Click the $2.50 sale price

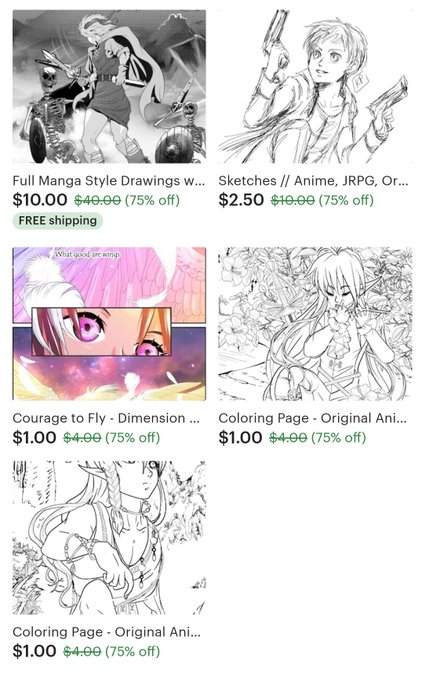point(241,200)
